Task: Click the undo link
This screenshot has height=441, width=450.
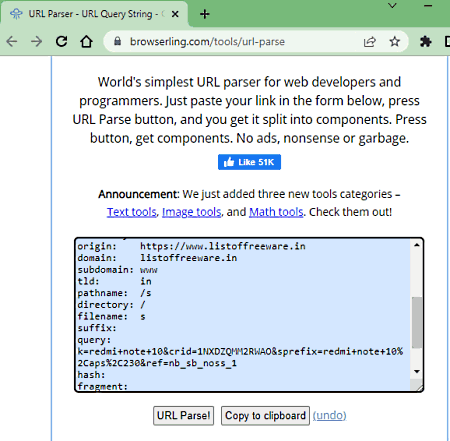Action: (329, 415)
